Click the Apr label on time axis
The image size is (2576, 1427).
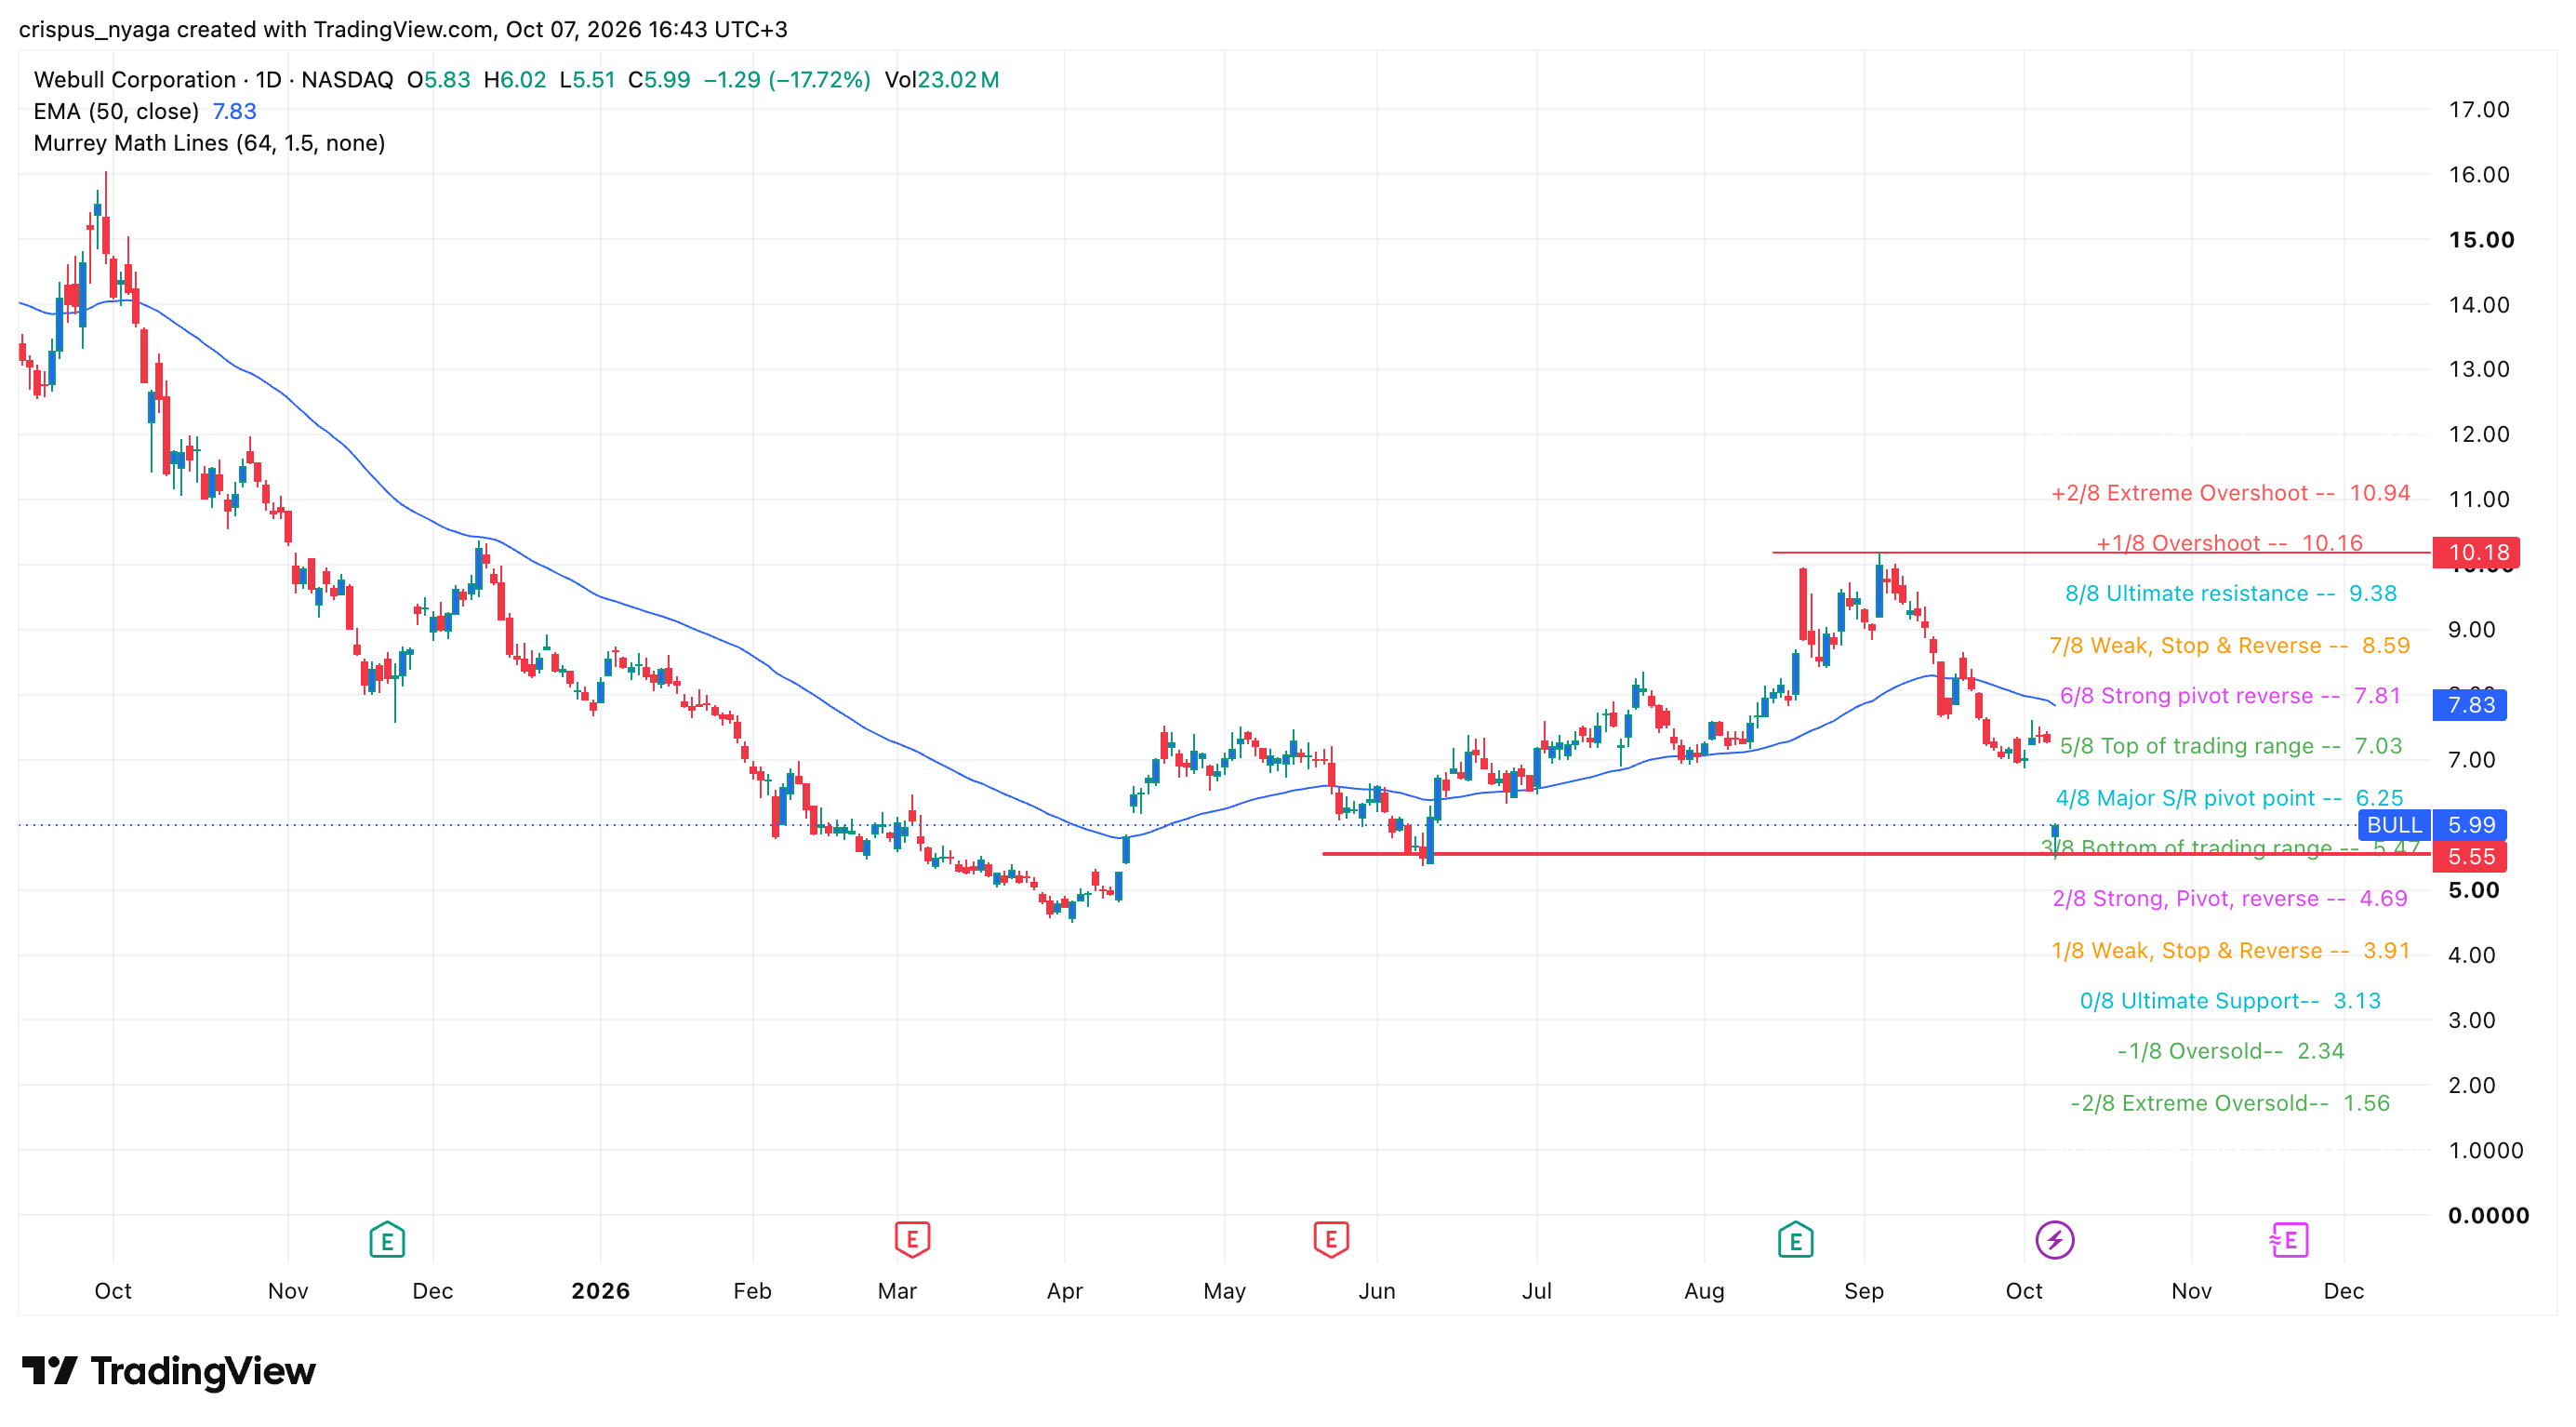(1065, 1290)
